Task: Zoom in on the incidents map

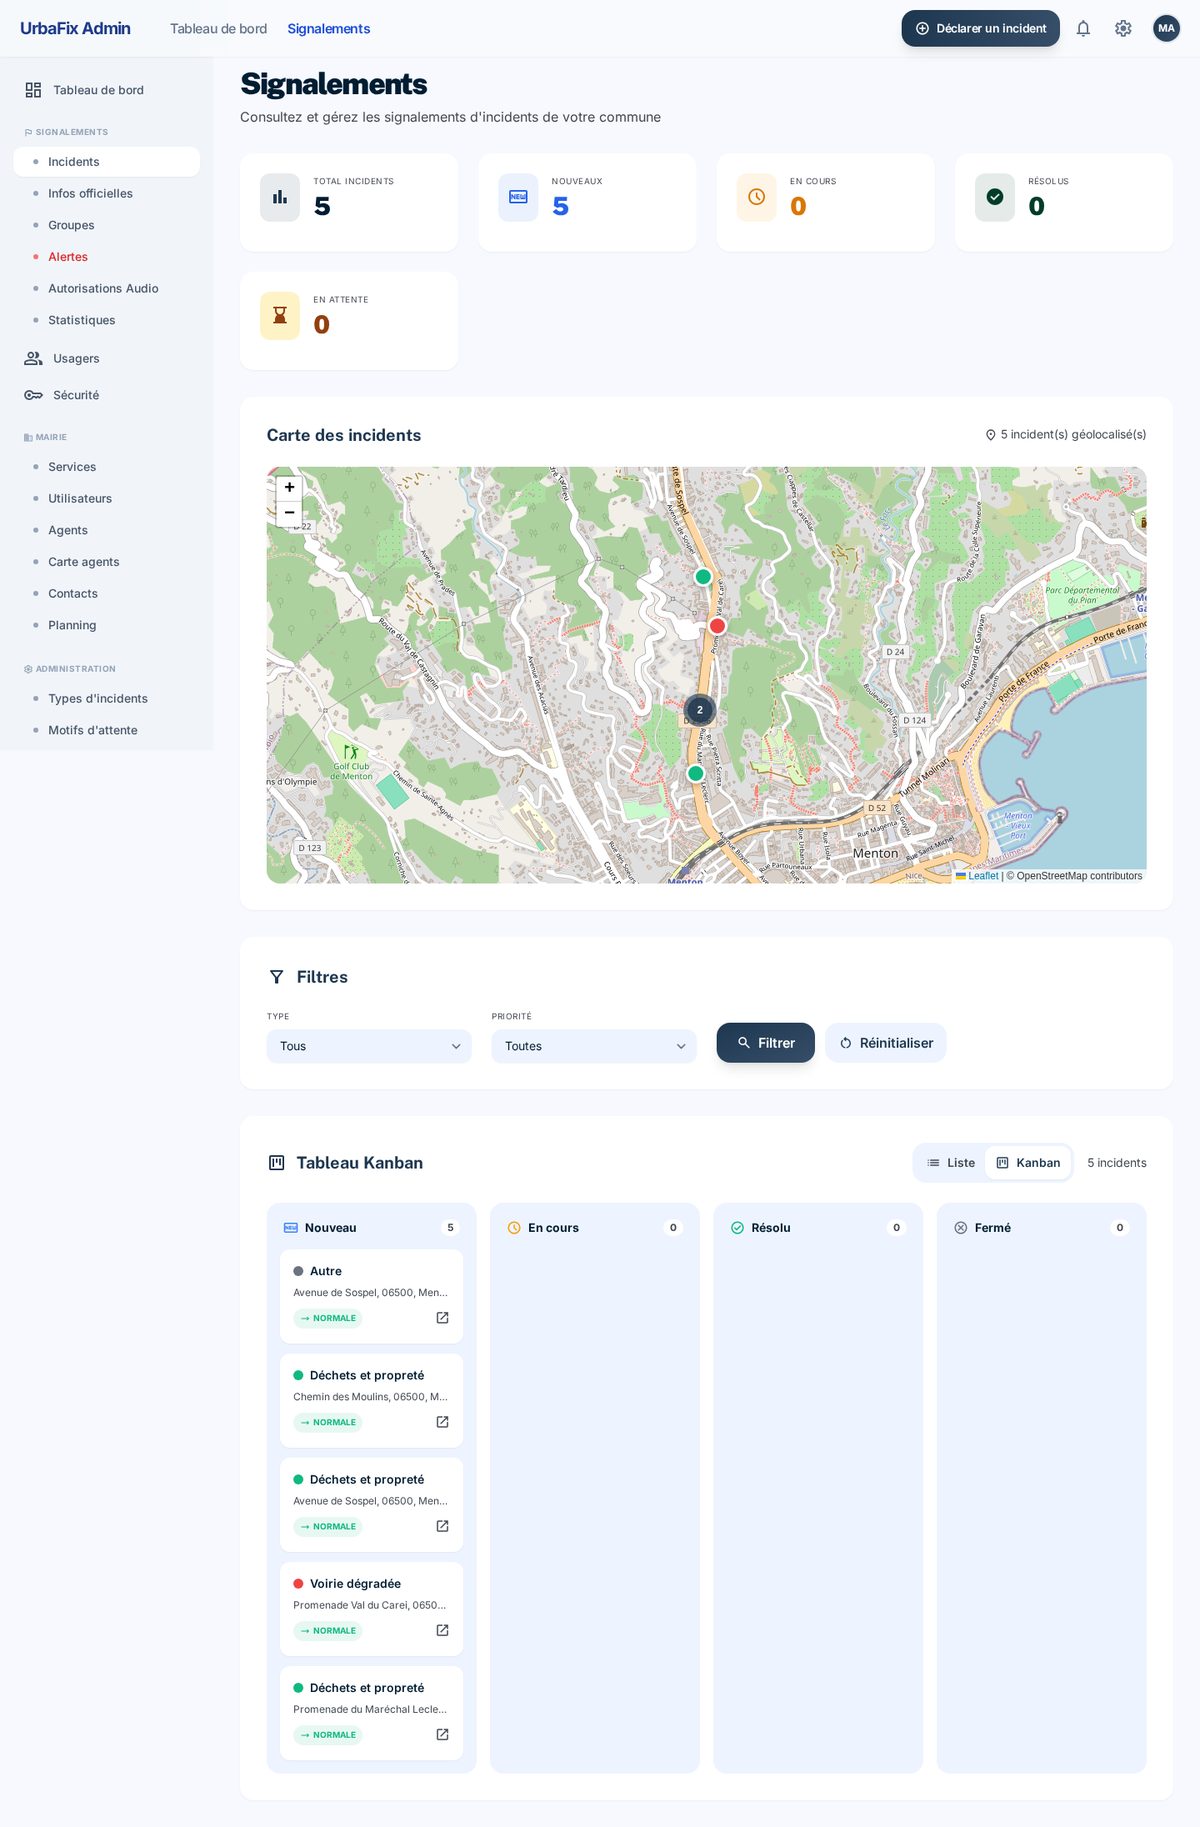Action: point(289,487)
